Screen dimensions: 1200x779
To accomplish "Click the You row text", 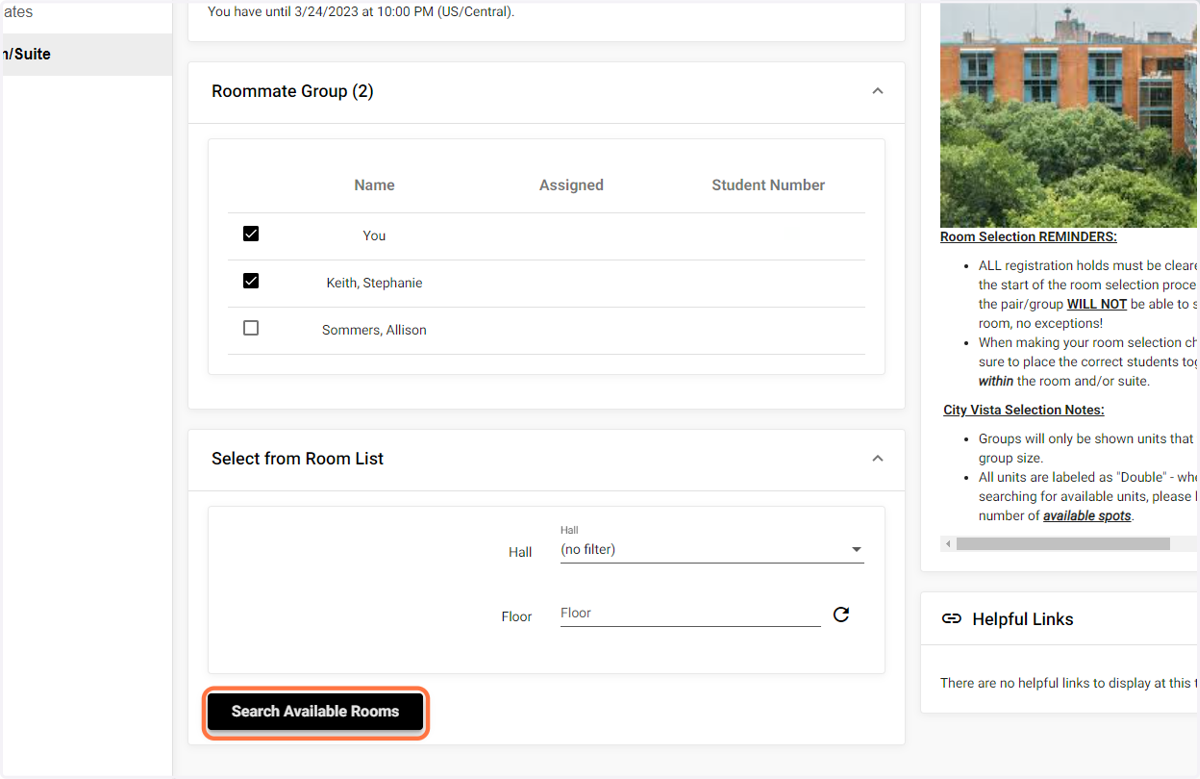I will click(x=374, y=236).
